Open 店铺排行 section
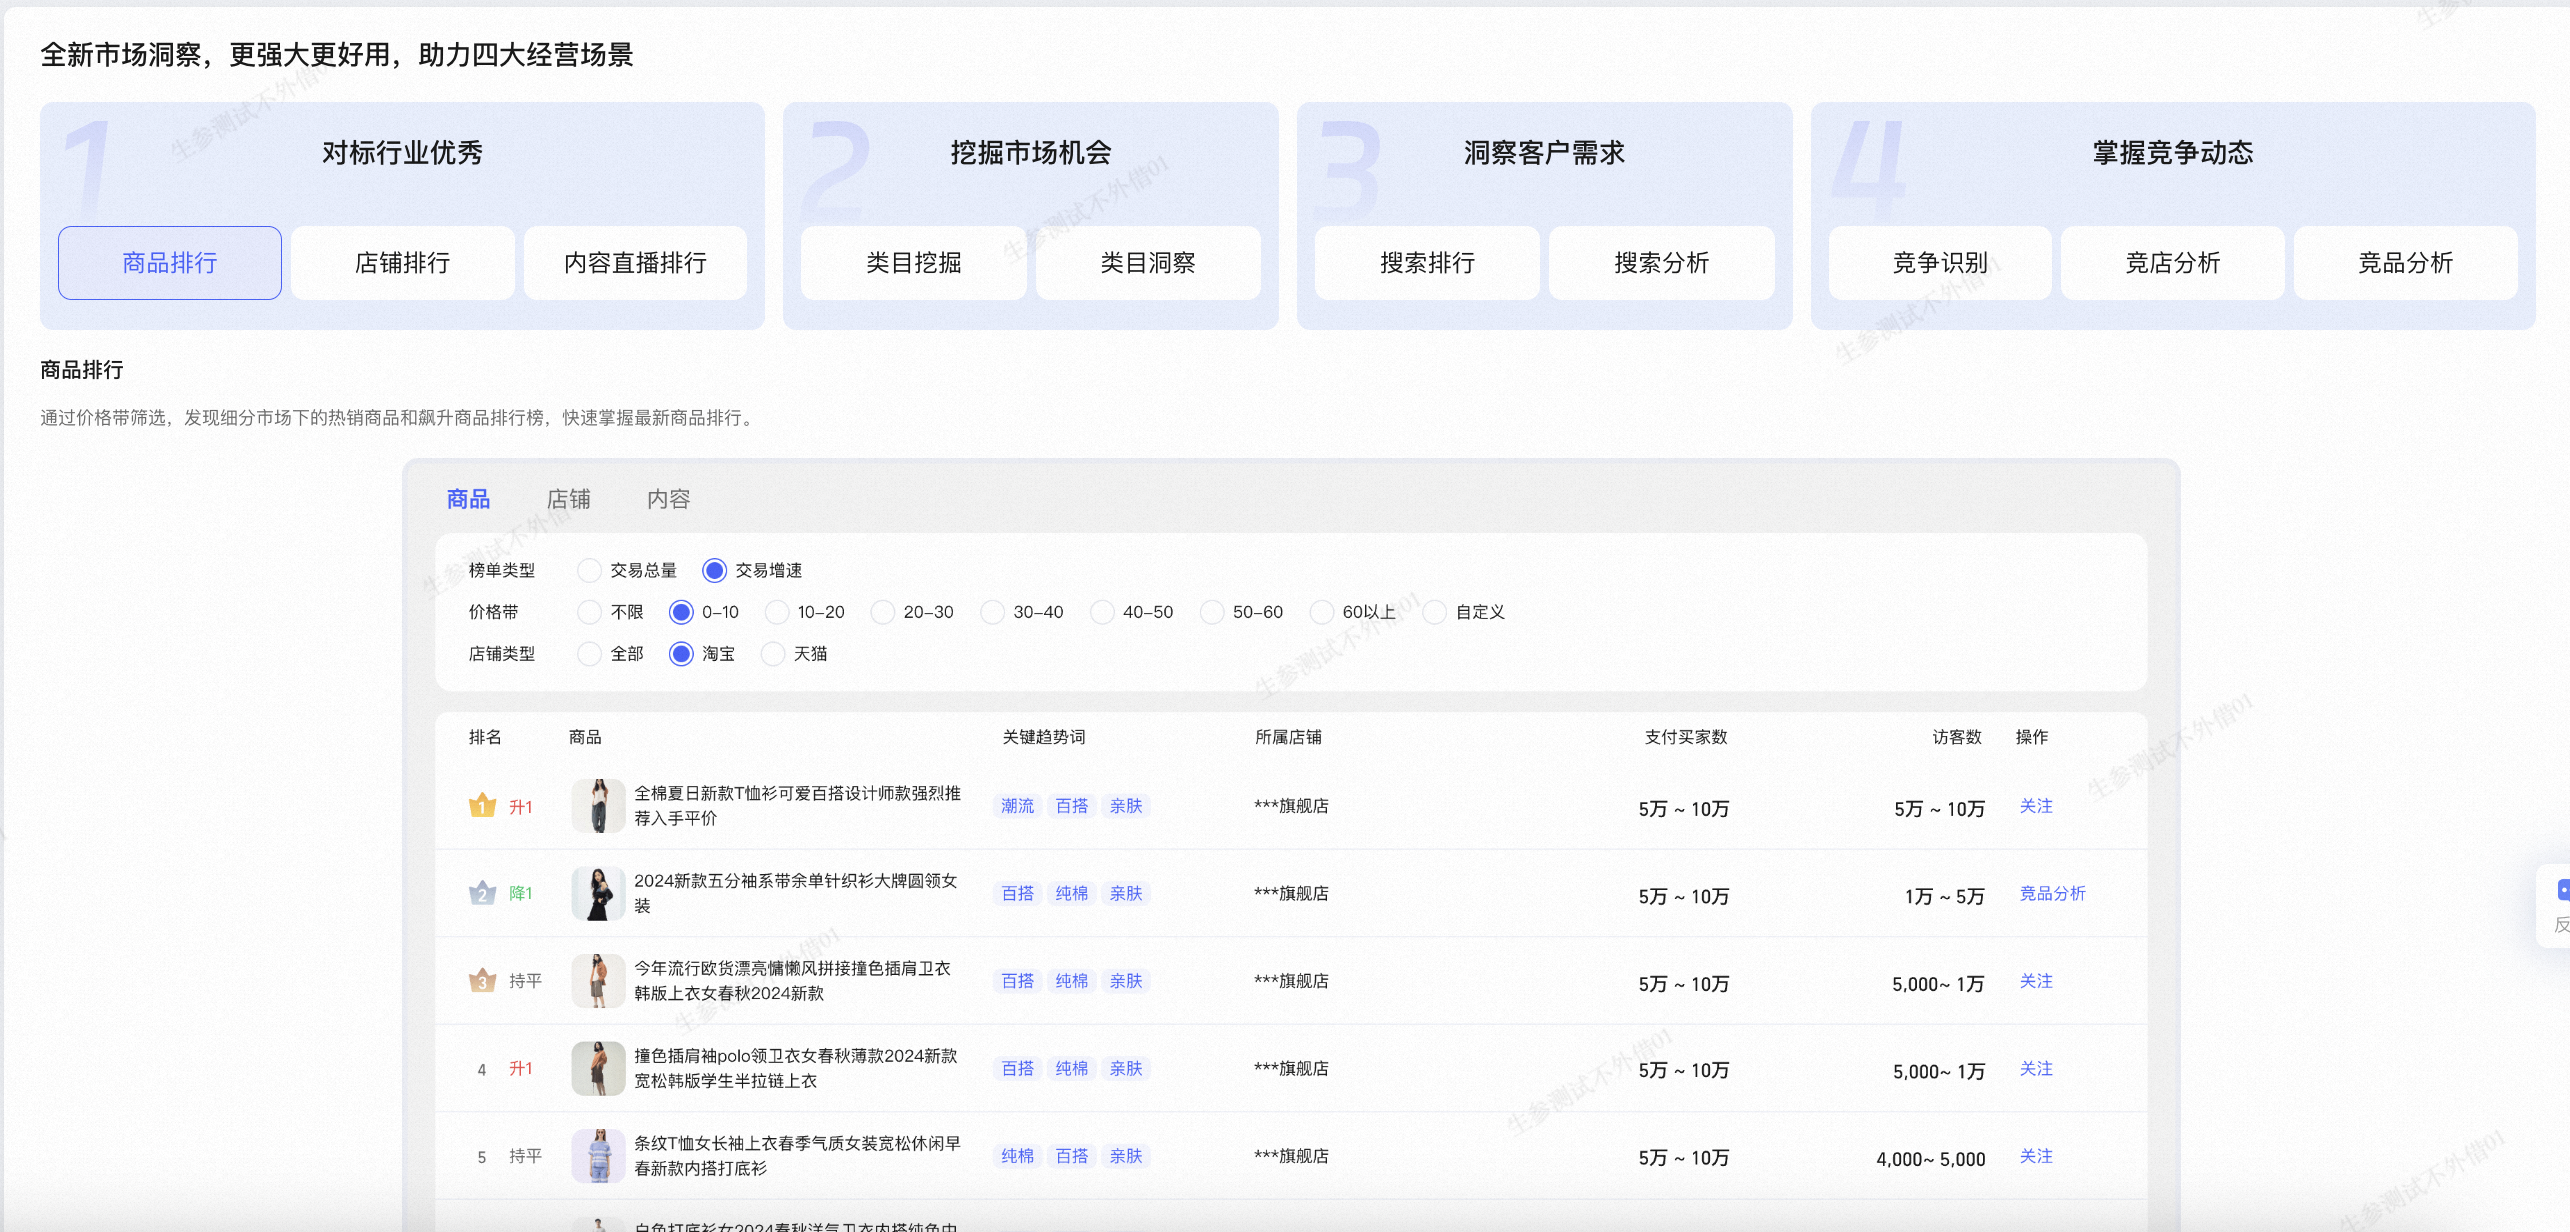 (x=403, y=263)
